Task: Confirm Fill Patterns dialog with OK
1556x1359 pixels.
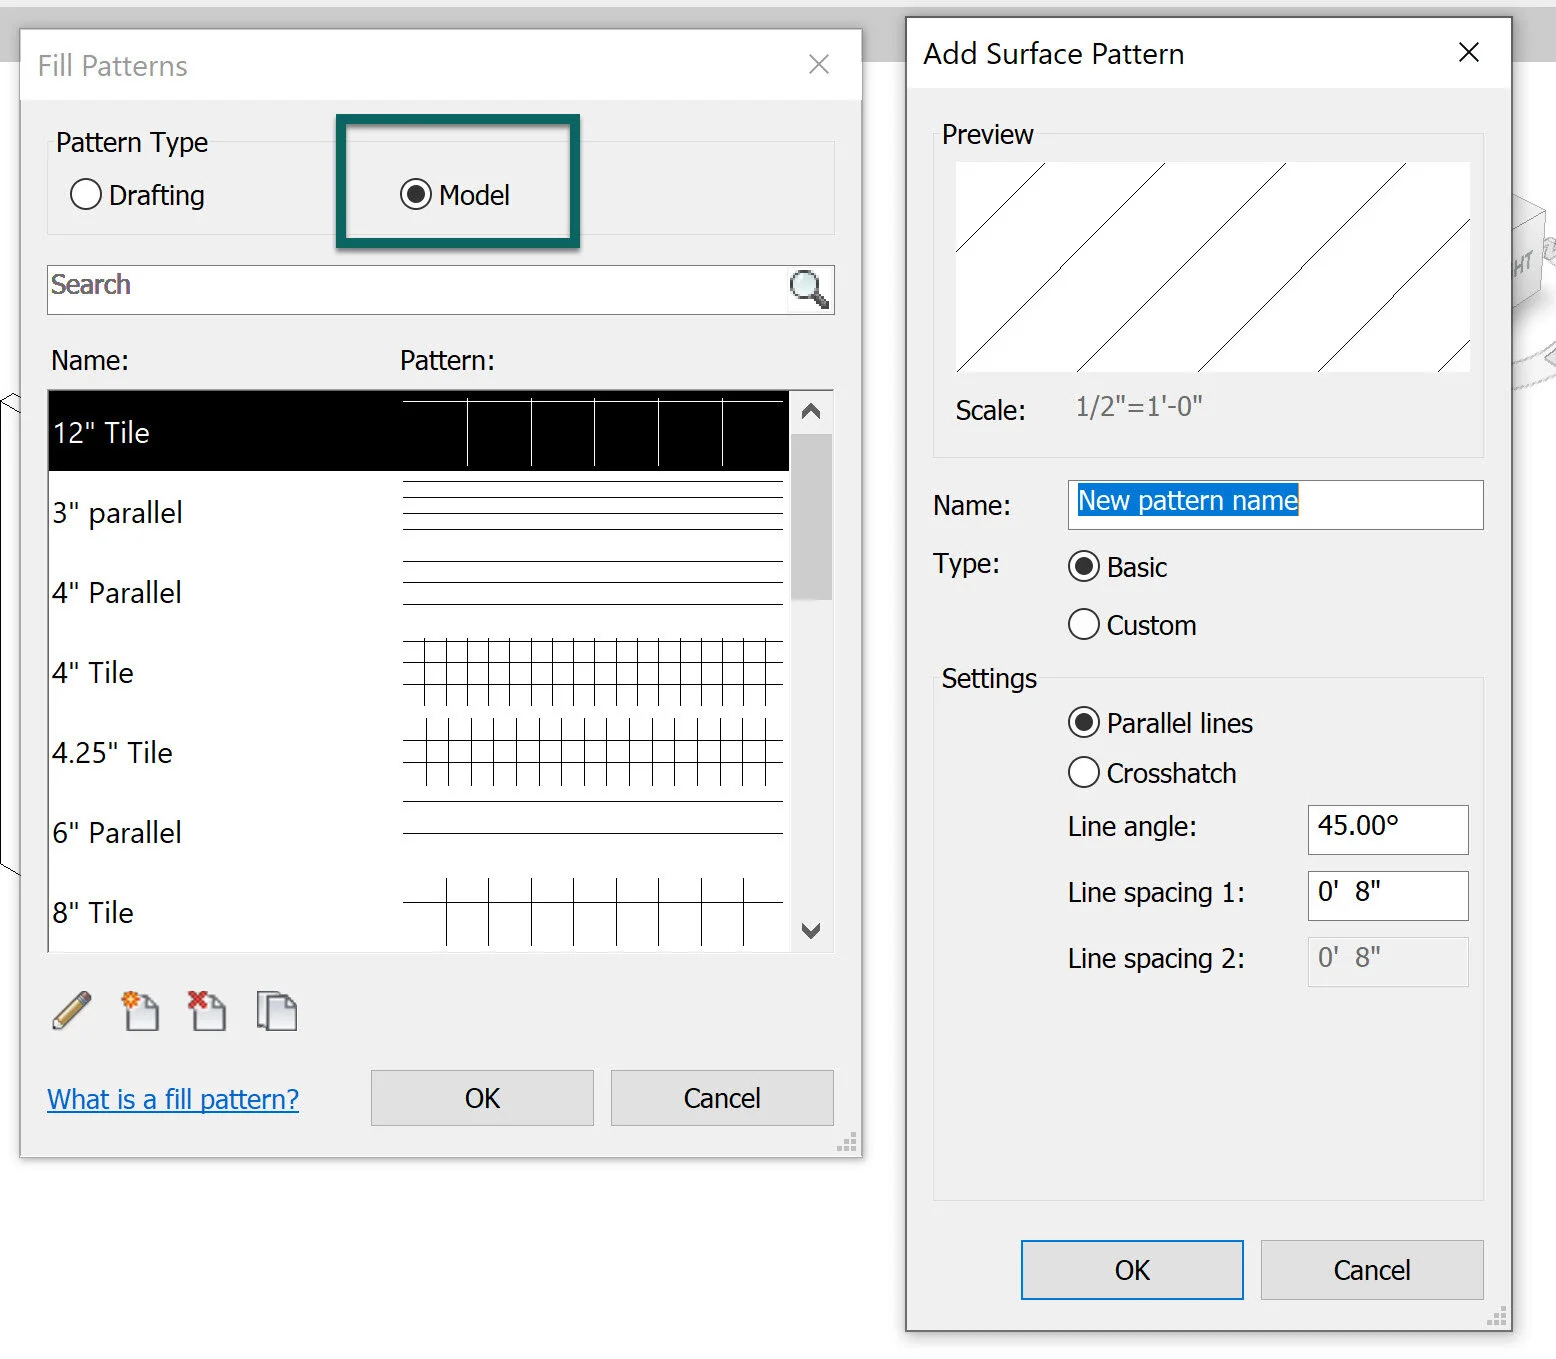Action: pos(481,1097)
